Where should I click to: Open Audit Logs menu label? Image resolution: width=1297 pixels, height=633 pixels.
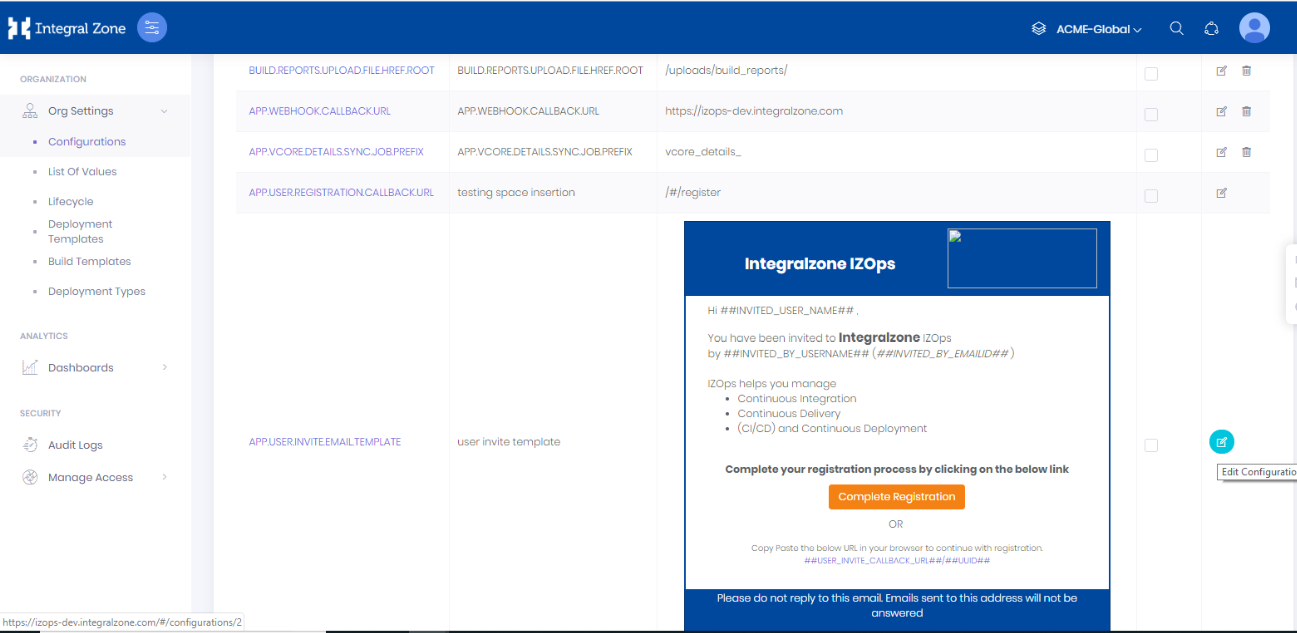(75, 445)
